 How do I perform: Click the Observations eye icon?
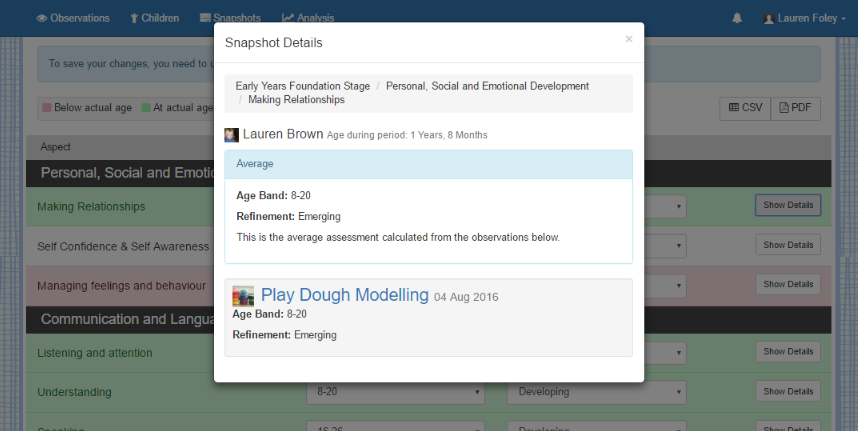coord(42,19)
